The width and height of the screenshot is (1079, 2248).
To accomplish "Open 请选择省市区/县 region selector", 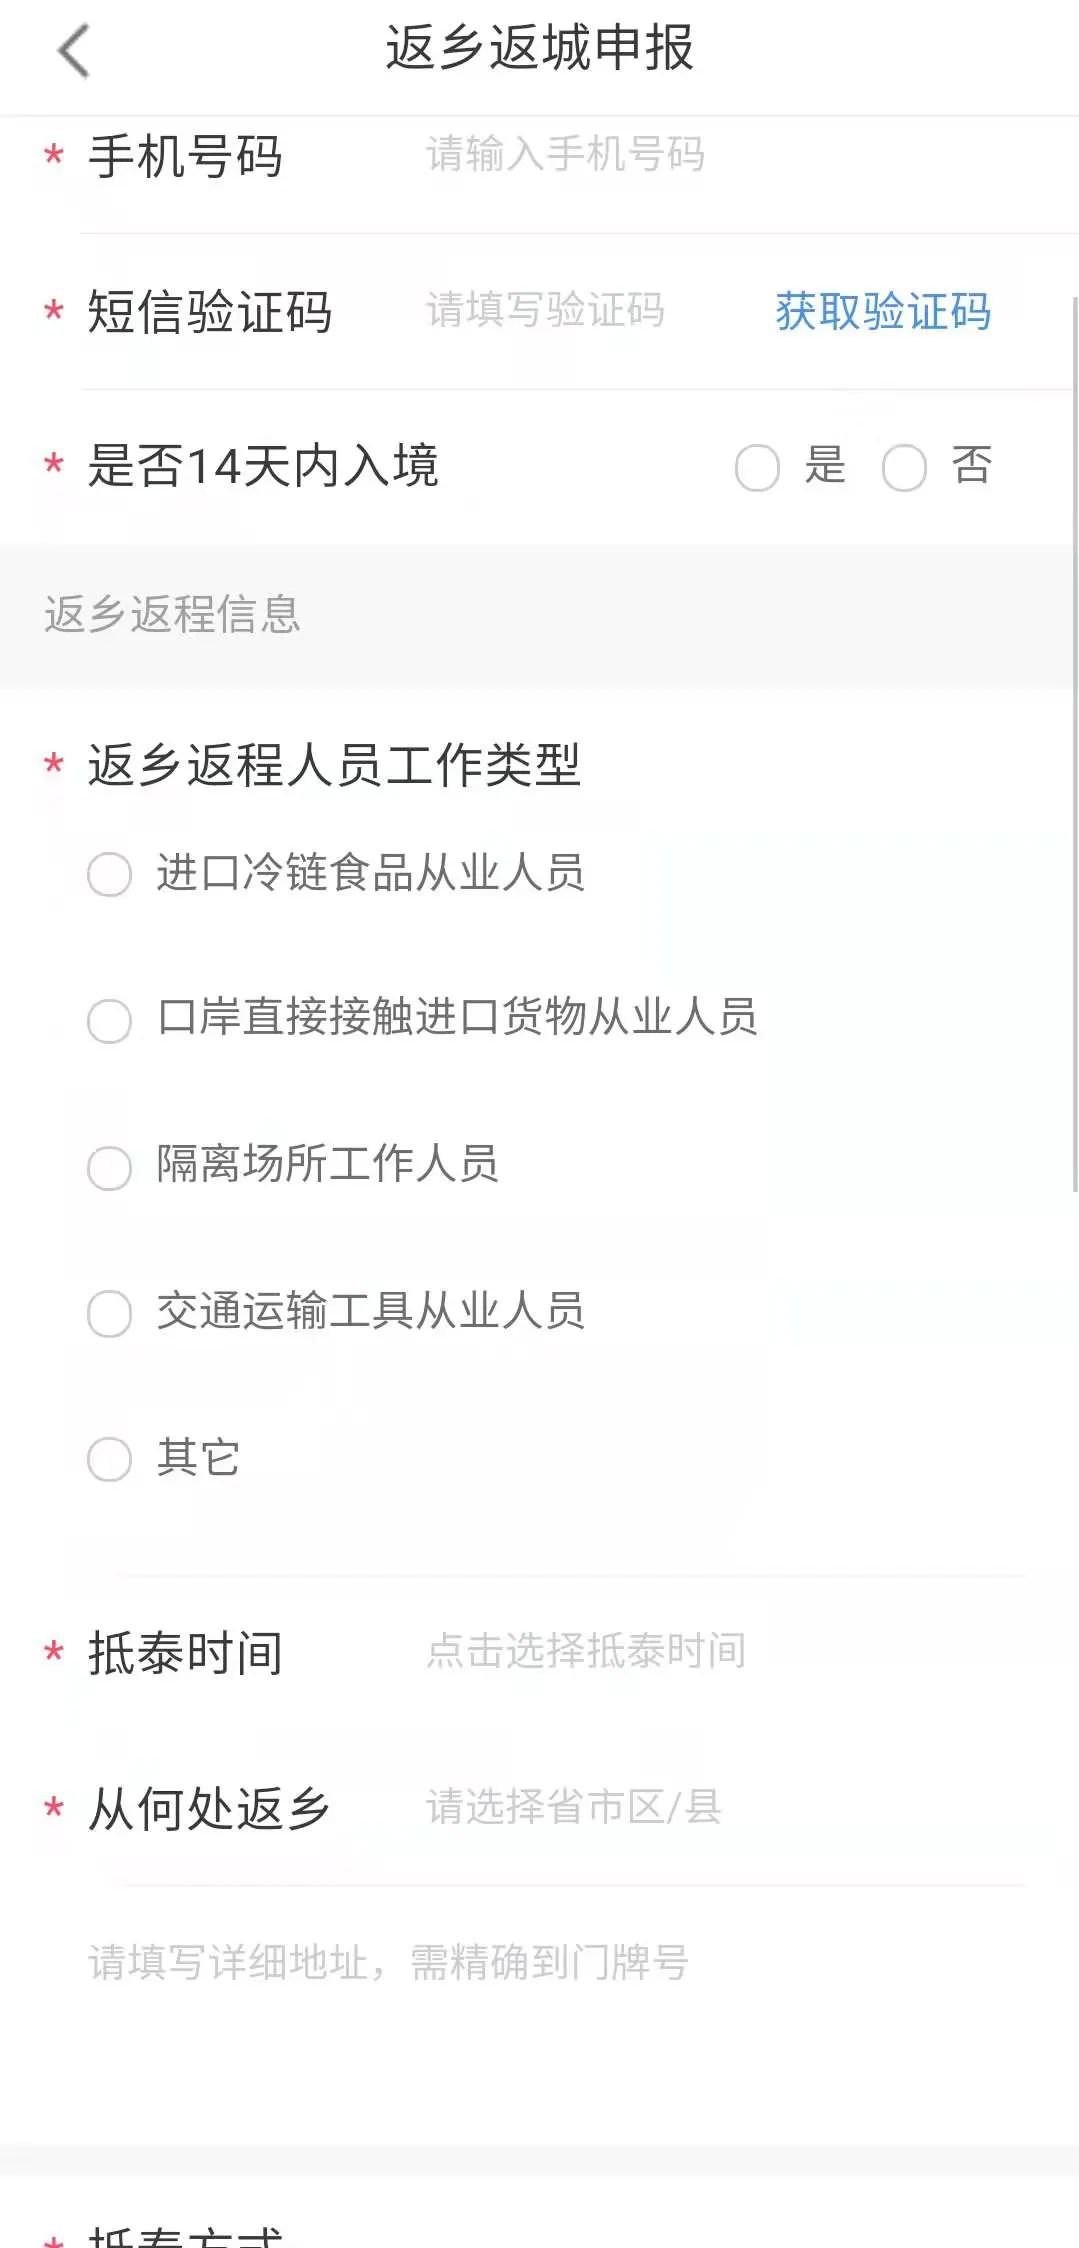I will [x=573, y=1807].
